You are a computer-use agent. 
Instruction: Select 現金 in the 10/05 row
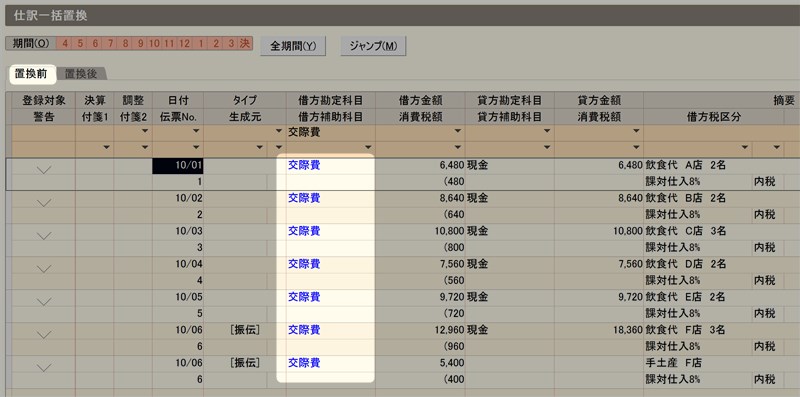coord(477,297)
